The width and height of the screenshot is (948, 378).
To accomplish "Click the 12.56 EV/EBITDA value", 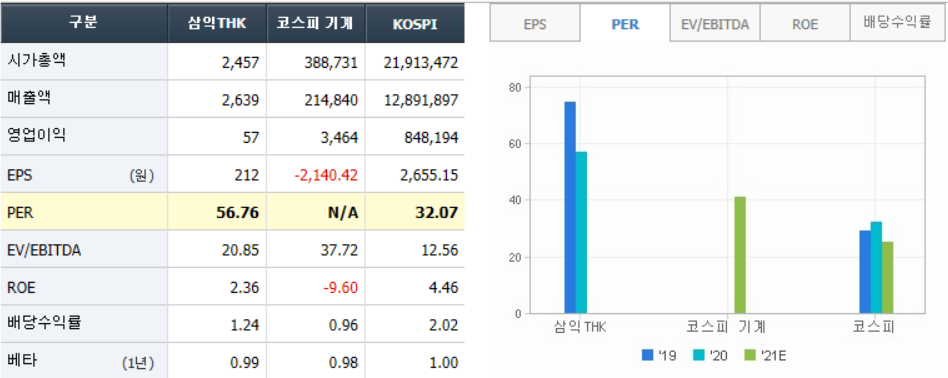I will coord(441,250).
